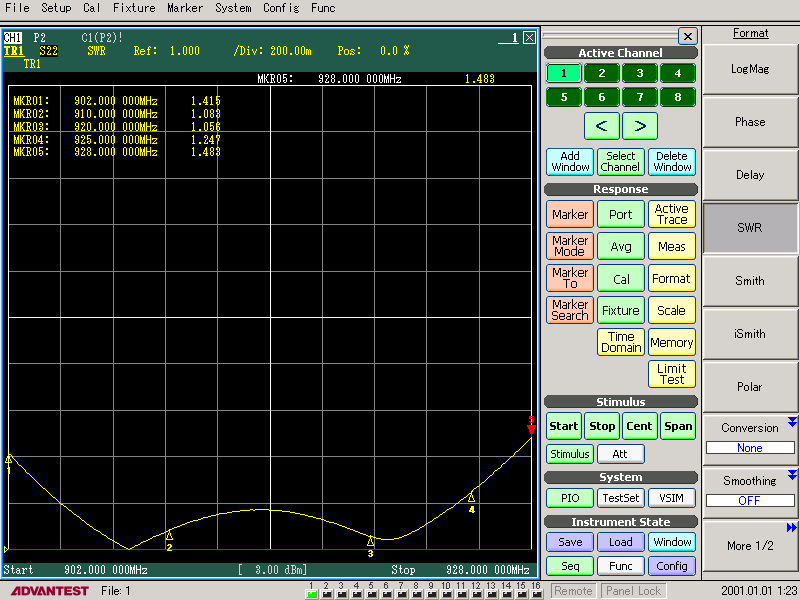Click the previous channel left arrow button

click(601, 126)
